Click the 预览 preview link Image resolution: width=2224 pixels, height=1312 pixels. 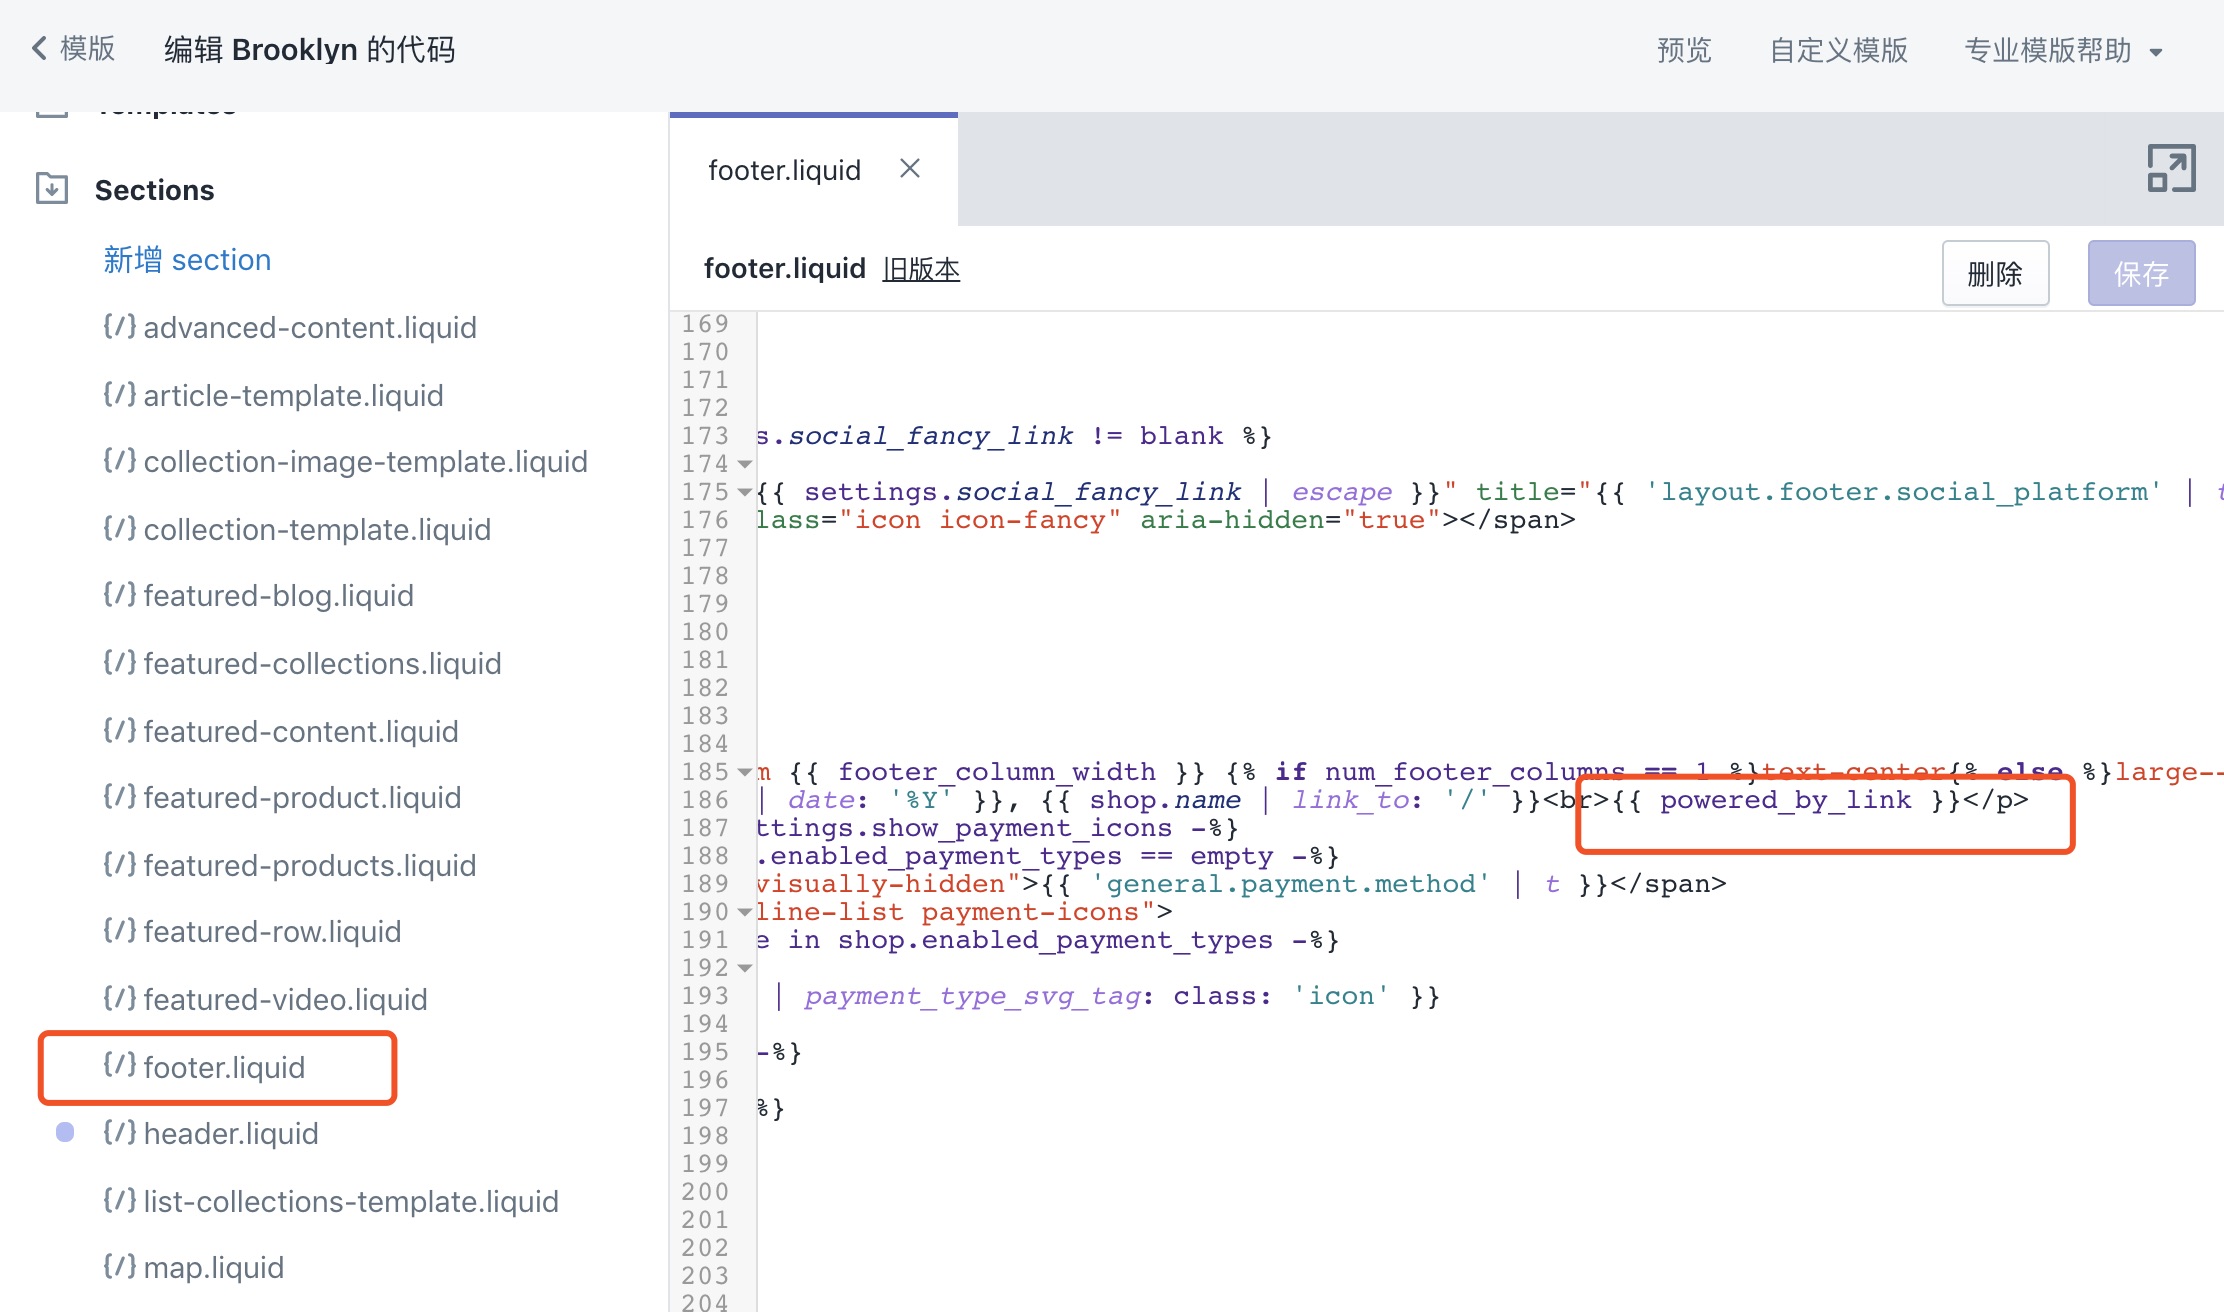[1684, 50]
